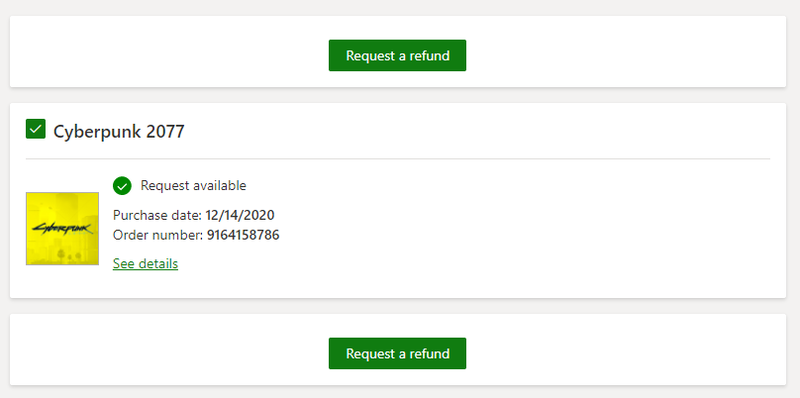Click the number 2077 in the game title
The width and height of the screenshot is (800, 398).
tap(165, 132)
